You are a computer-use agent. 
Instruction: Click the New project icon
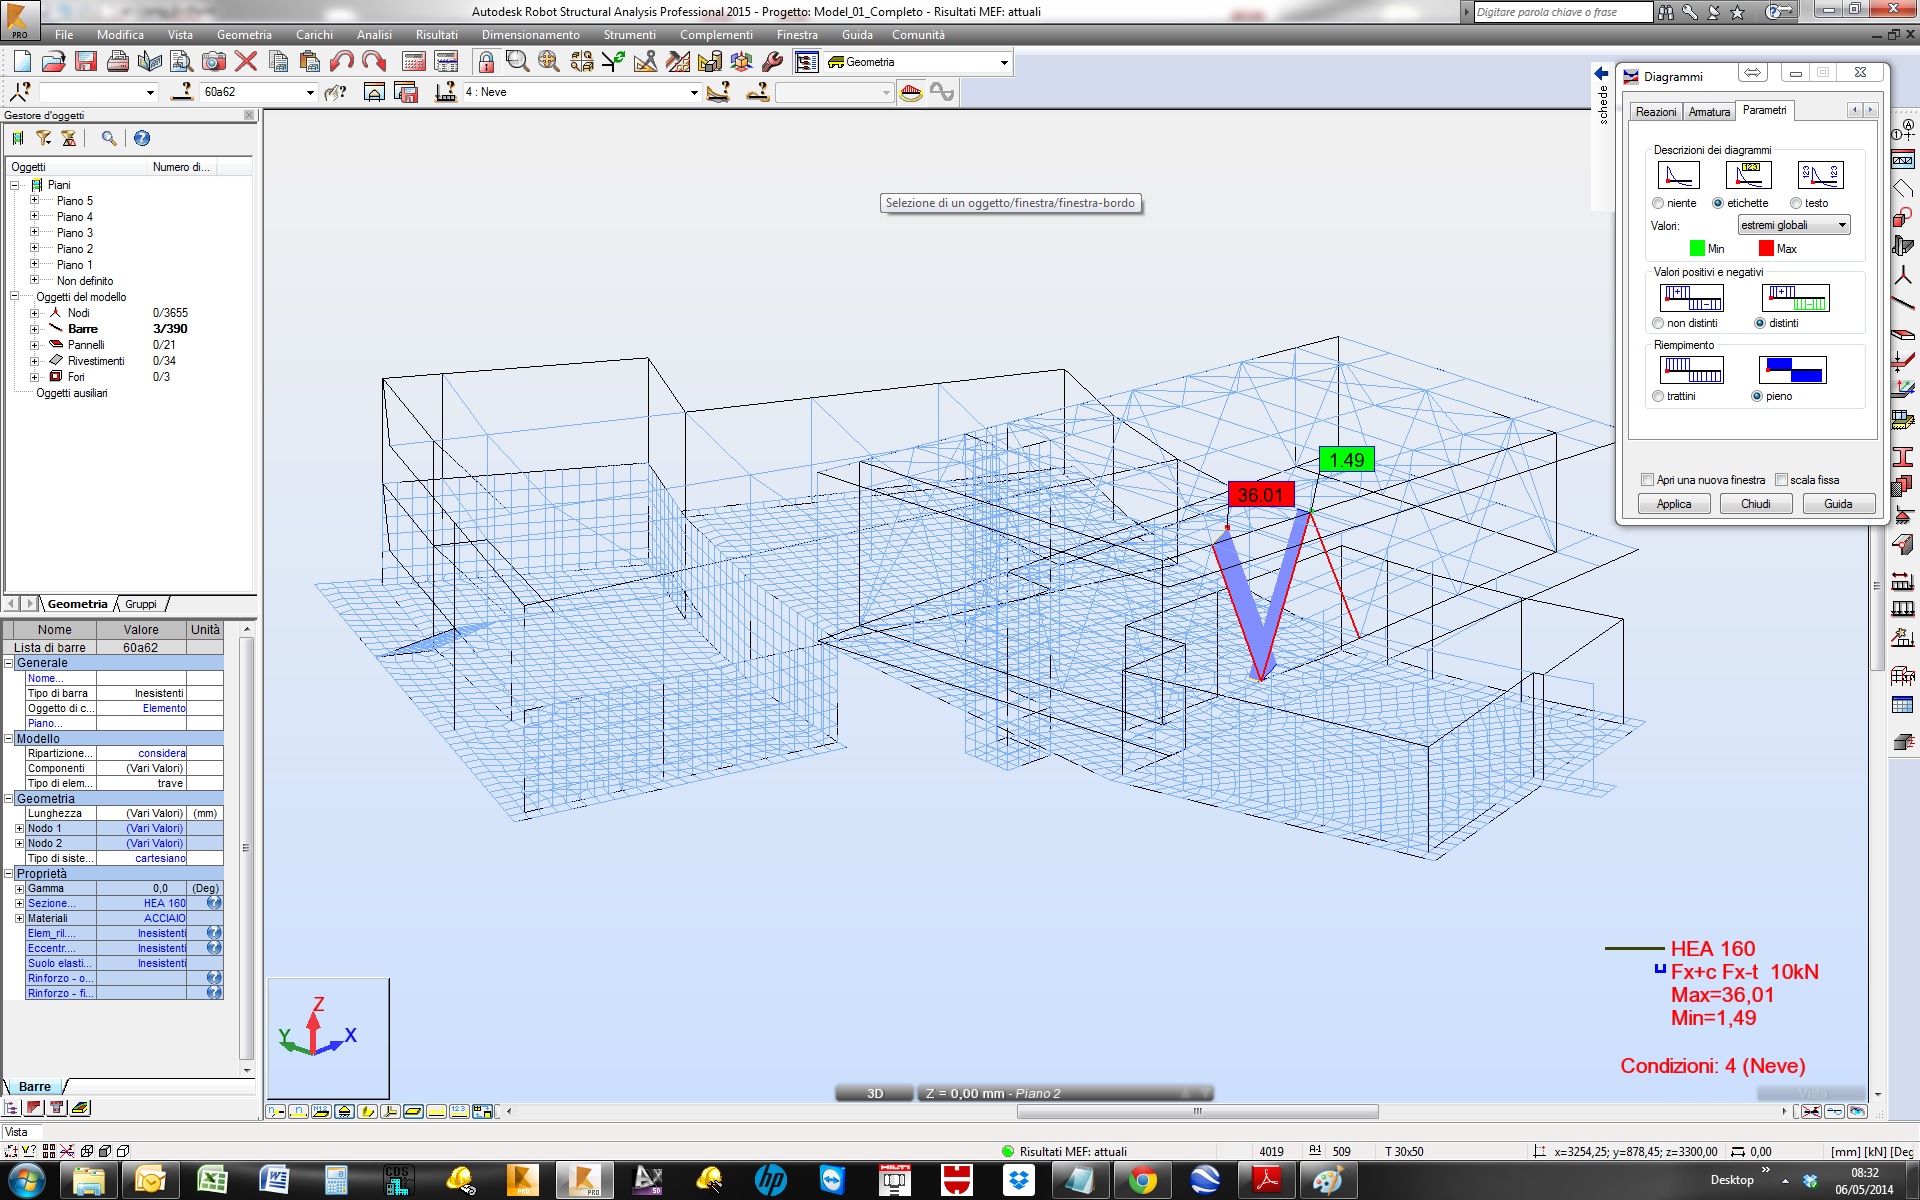coord(22,62)
